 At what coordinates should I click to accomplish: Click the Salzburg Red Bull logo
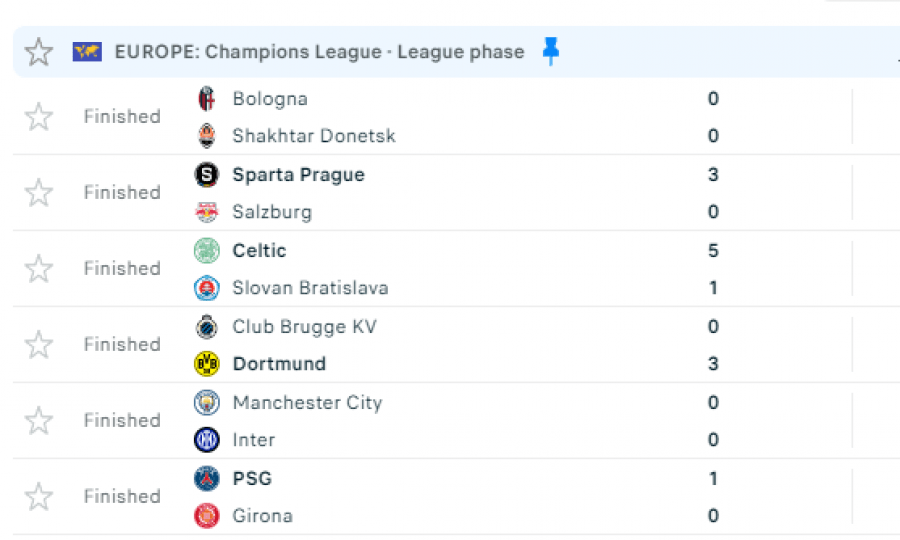click(206, 212)
